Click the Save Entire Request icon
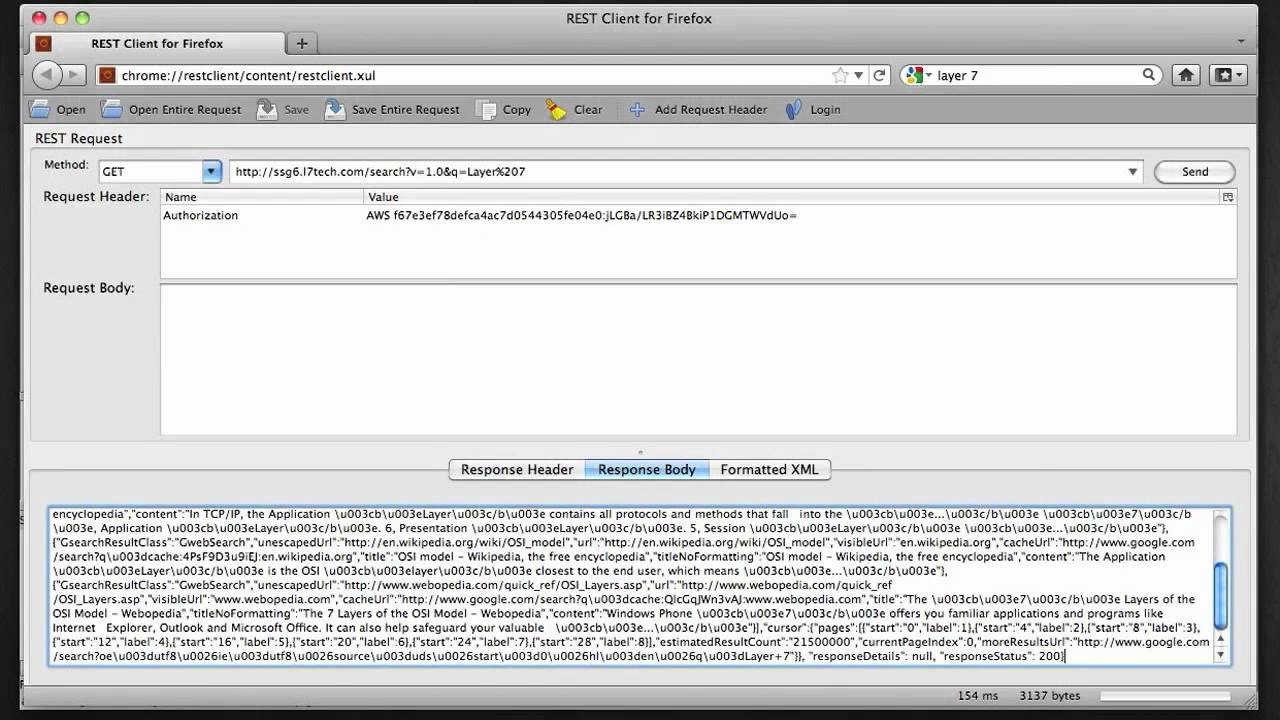This screenshot has height=720, width=1280. point(335,109)
